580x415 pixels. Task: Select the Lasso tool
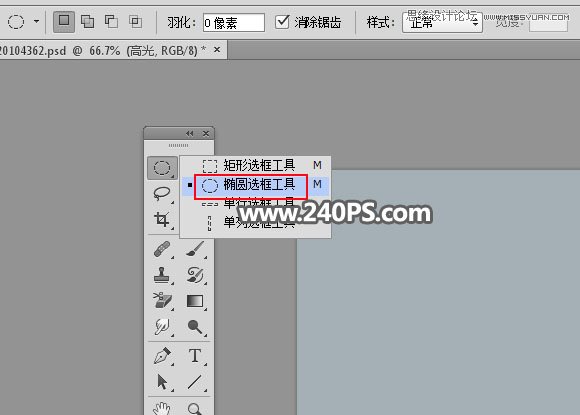(x=162, y=193)
